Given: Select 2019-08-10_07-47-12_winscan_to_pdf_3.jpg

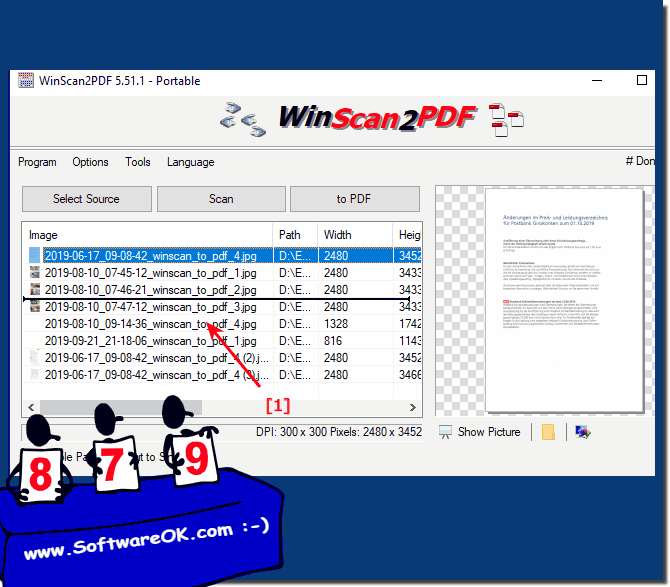Looking at the screenshot, I should (x=150, y=307).
